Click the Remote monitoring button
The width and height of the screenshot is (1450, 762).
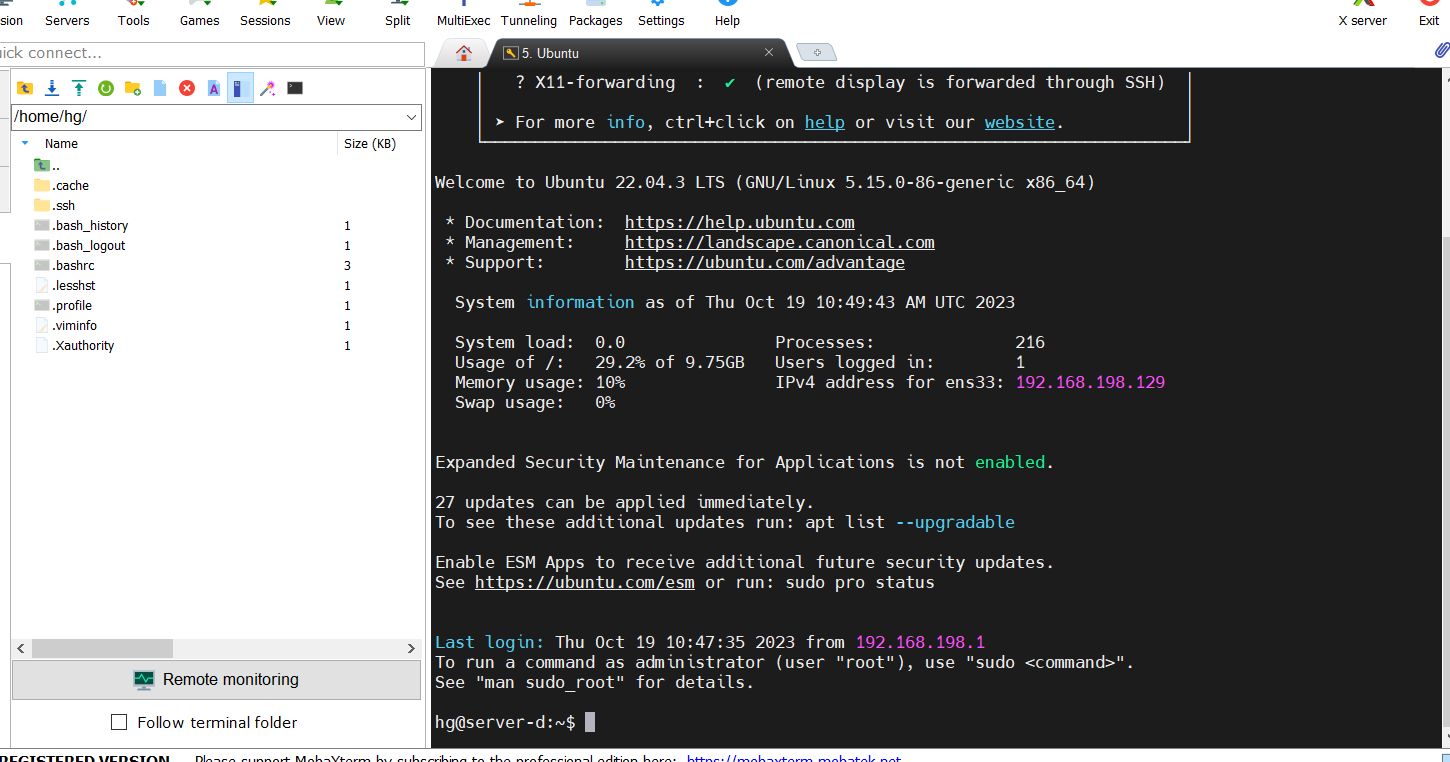(x=216, y=680)
